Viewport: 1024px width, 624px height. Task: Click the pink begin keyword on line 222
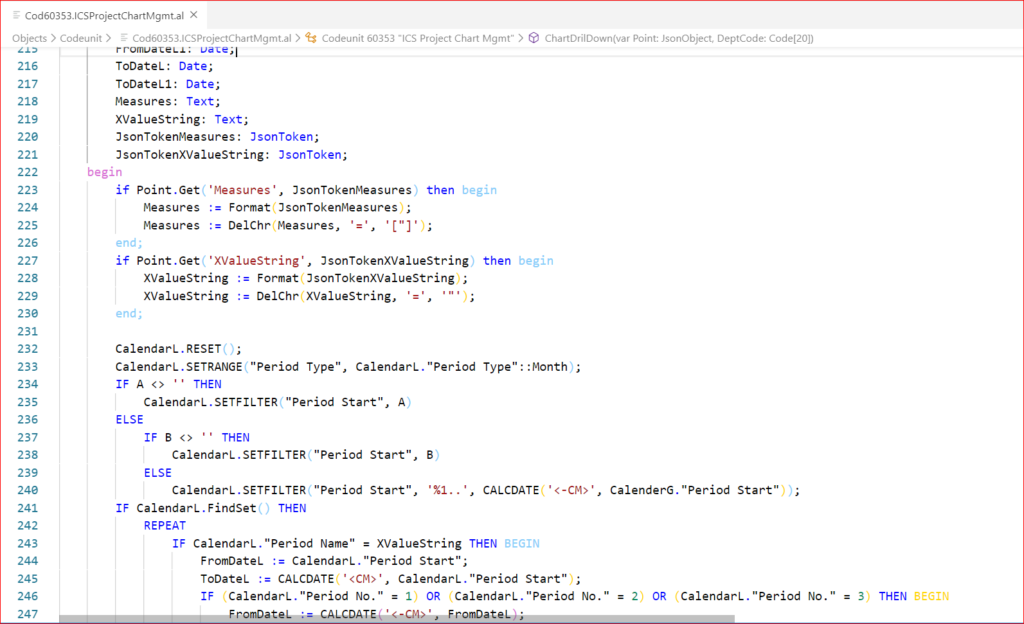coord(104,172)
